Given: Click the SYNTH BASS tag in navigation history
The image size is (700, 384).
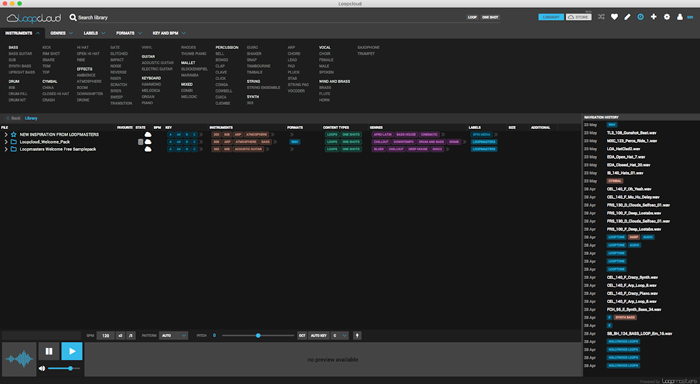Looking at the screenshot, I should pyautogui.click(x=625, y=317).
